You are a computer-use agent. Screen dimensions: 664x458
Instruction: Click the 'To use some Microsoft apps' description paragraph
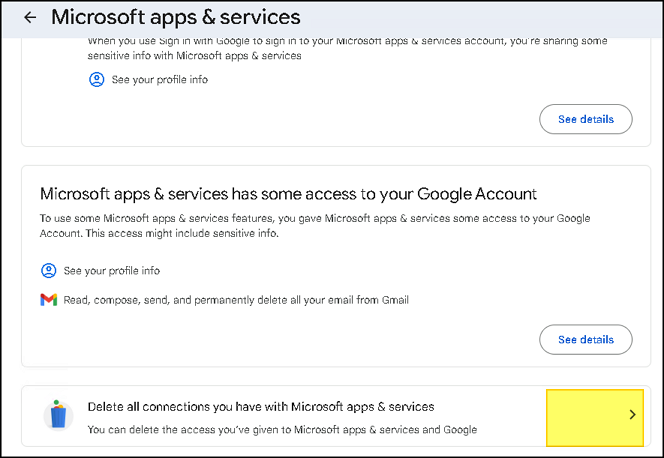click(x=315, y=226)
